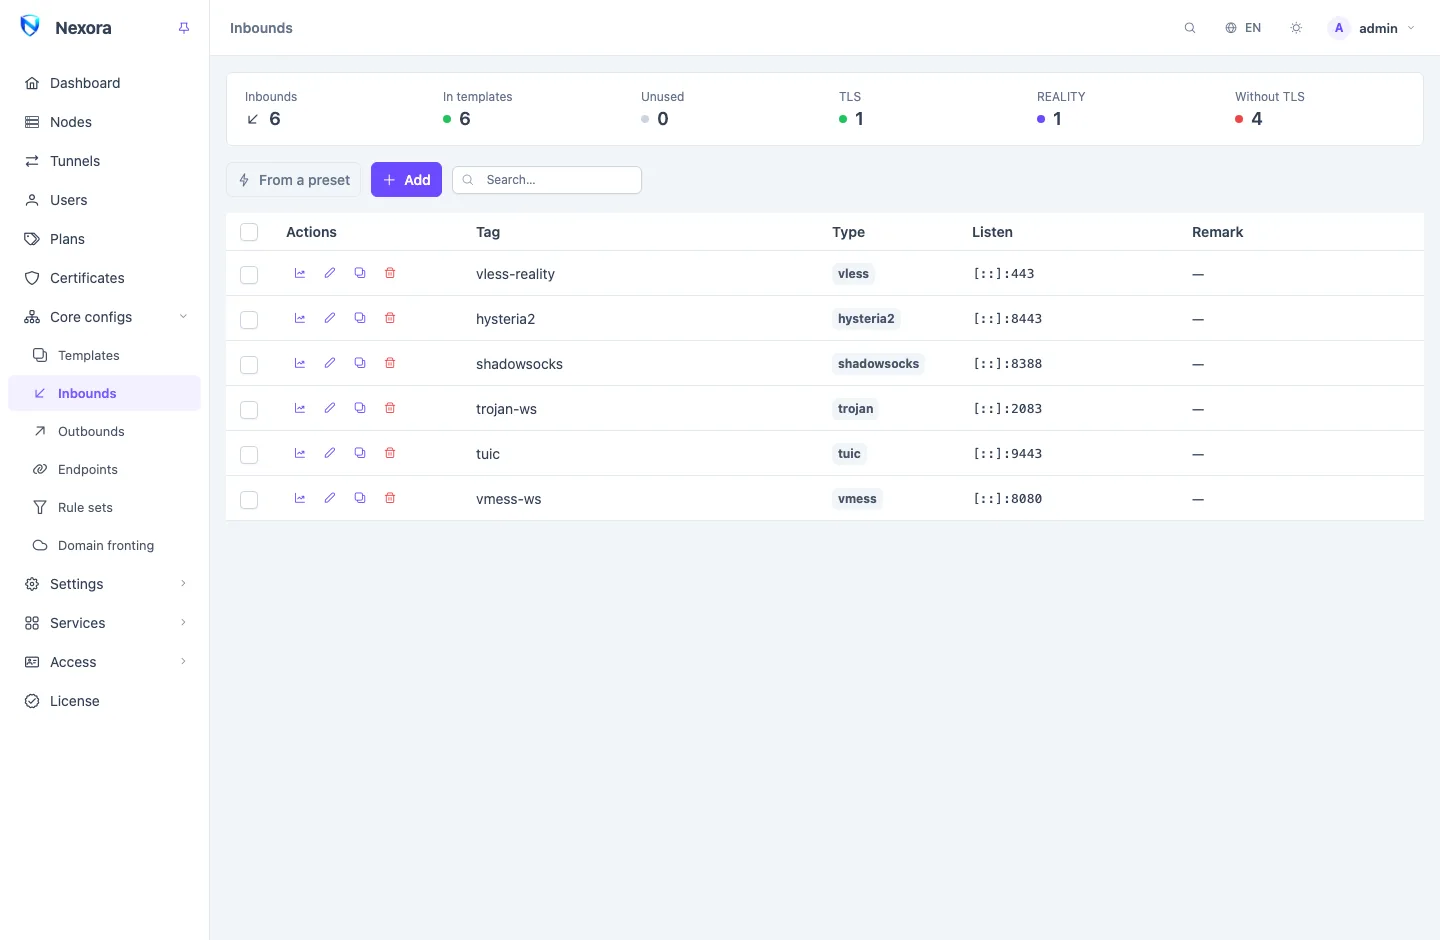Viewport: 1440px width, 940px height.
Task: Duplicate the shadowsocks inbound
Action: 360,363
